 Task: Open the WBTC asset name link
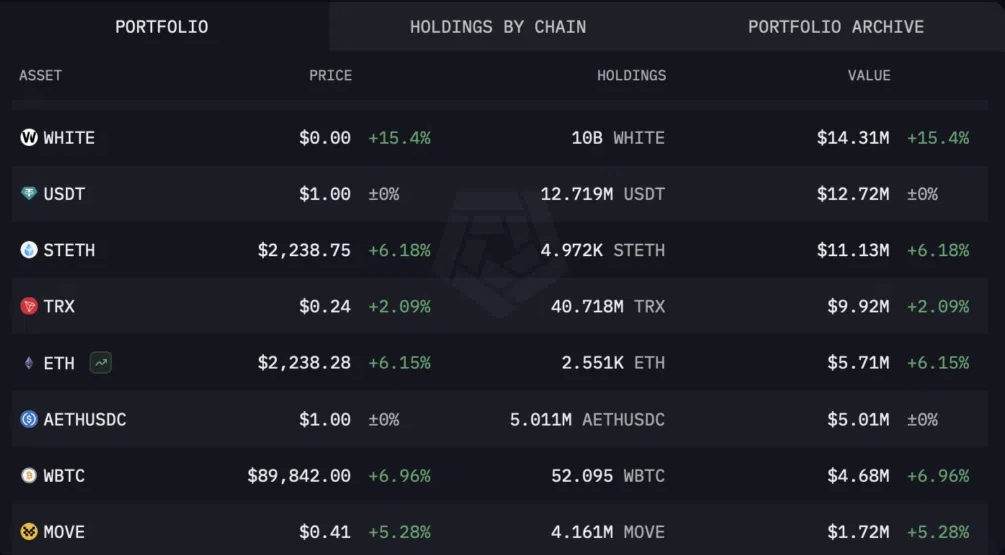tap(64, 476)
